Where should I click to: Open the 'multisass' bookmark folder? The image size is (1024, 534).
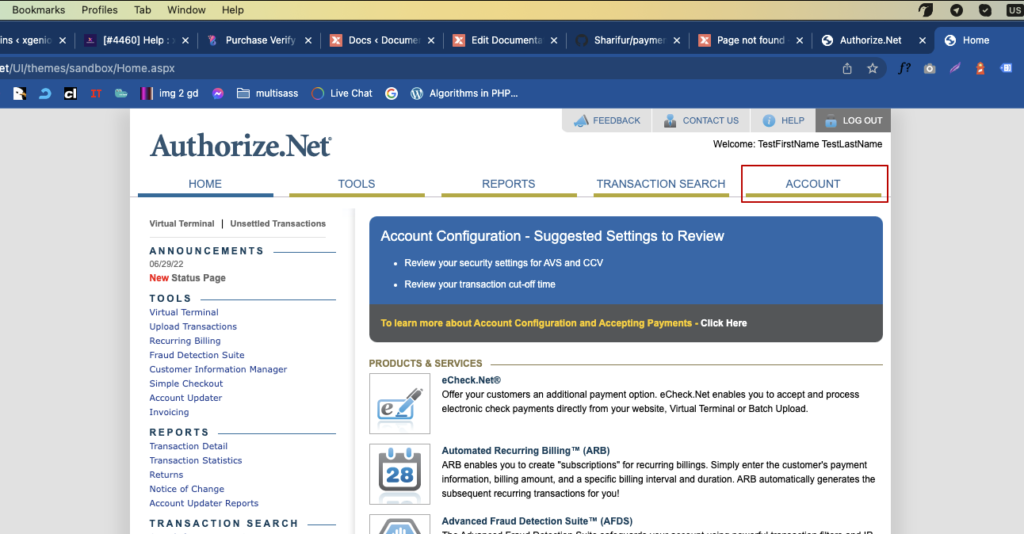pos(268,93)
